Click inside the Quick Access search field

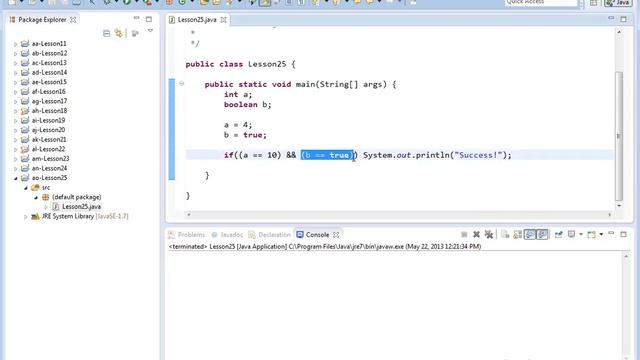pyautogui.click(x=541, y=2)
